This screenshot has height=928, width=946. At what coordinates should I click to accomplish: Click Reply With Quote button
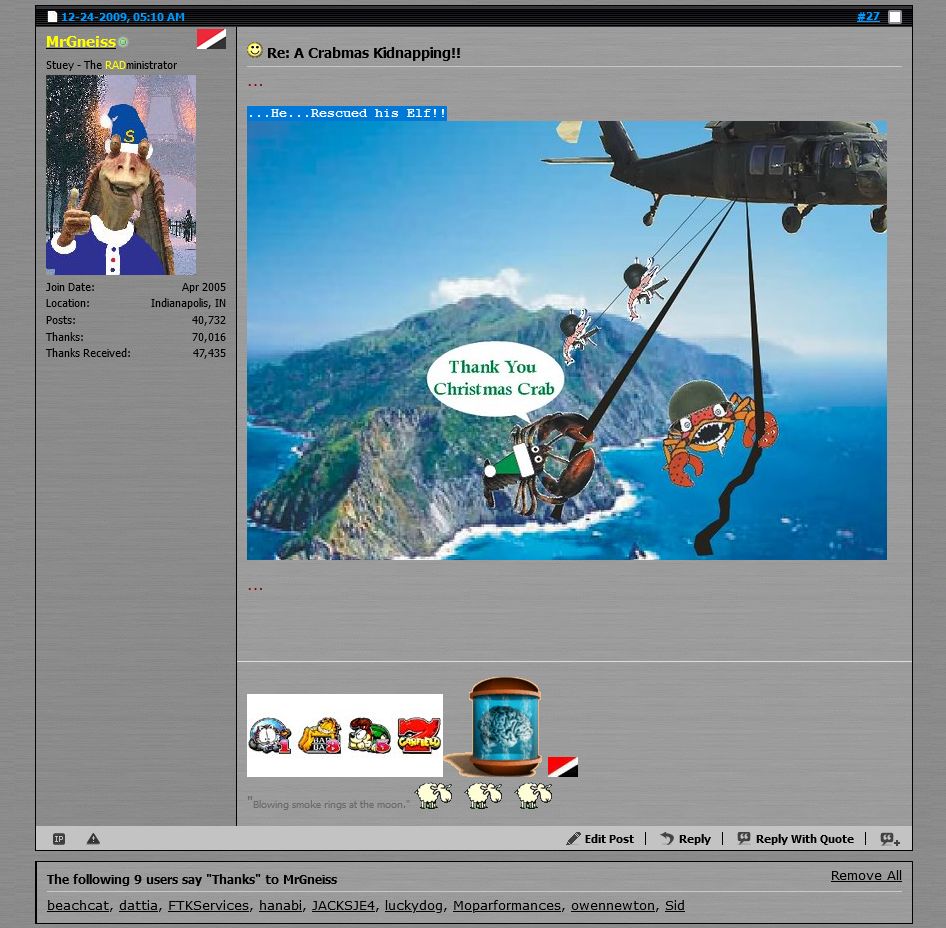(795, 839)
